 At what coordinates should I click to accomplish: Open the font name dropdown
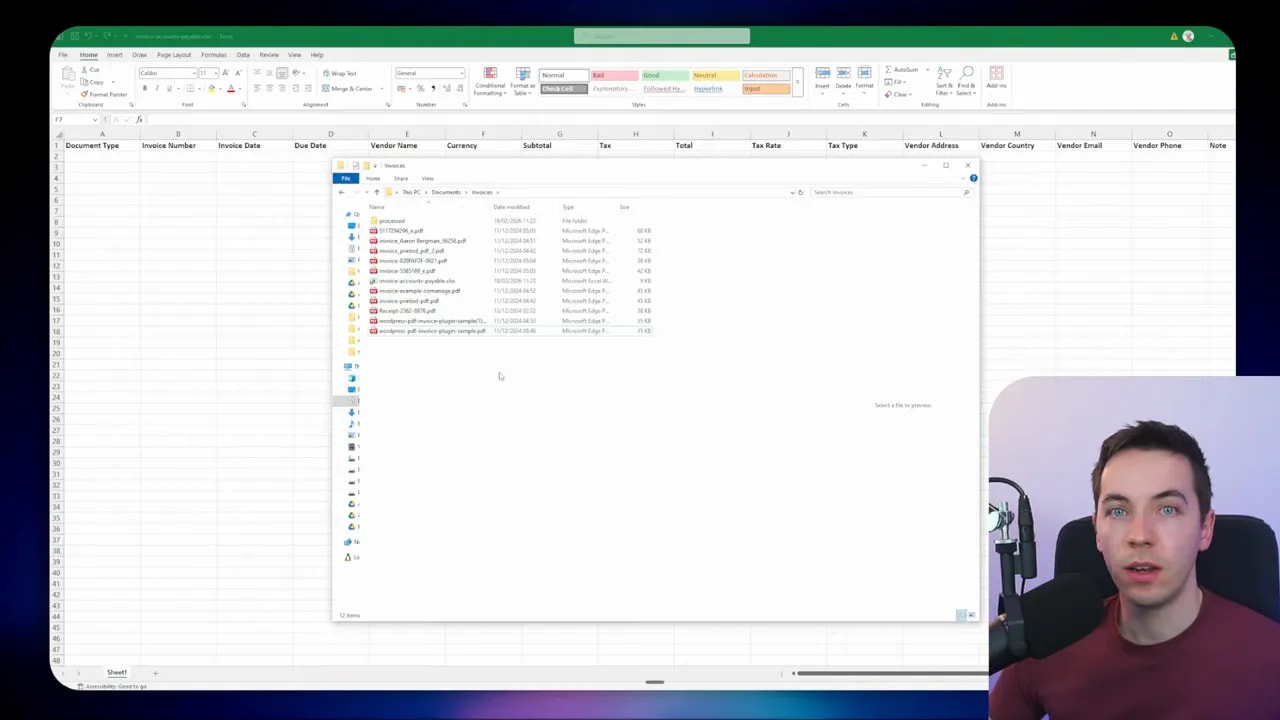[168, 73]
